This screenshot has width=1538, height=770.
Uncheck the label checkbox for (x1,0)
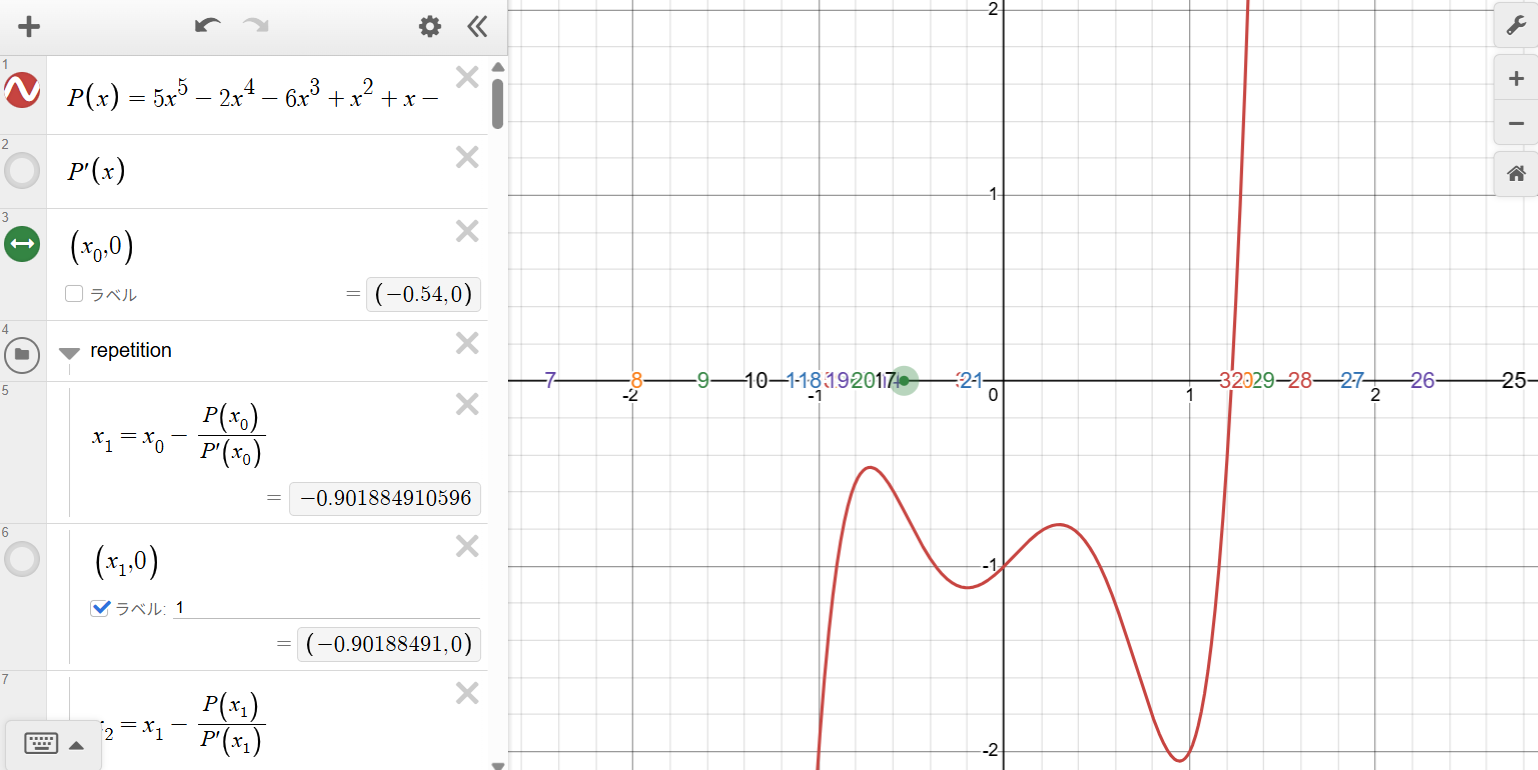click(x=99, y=608)
